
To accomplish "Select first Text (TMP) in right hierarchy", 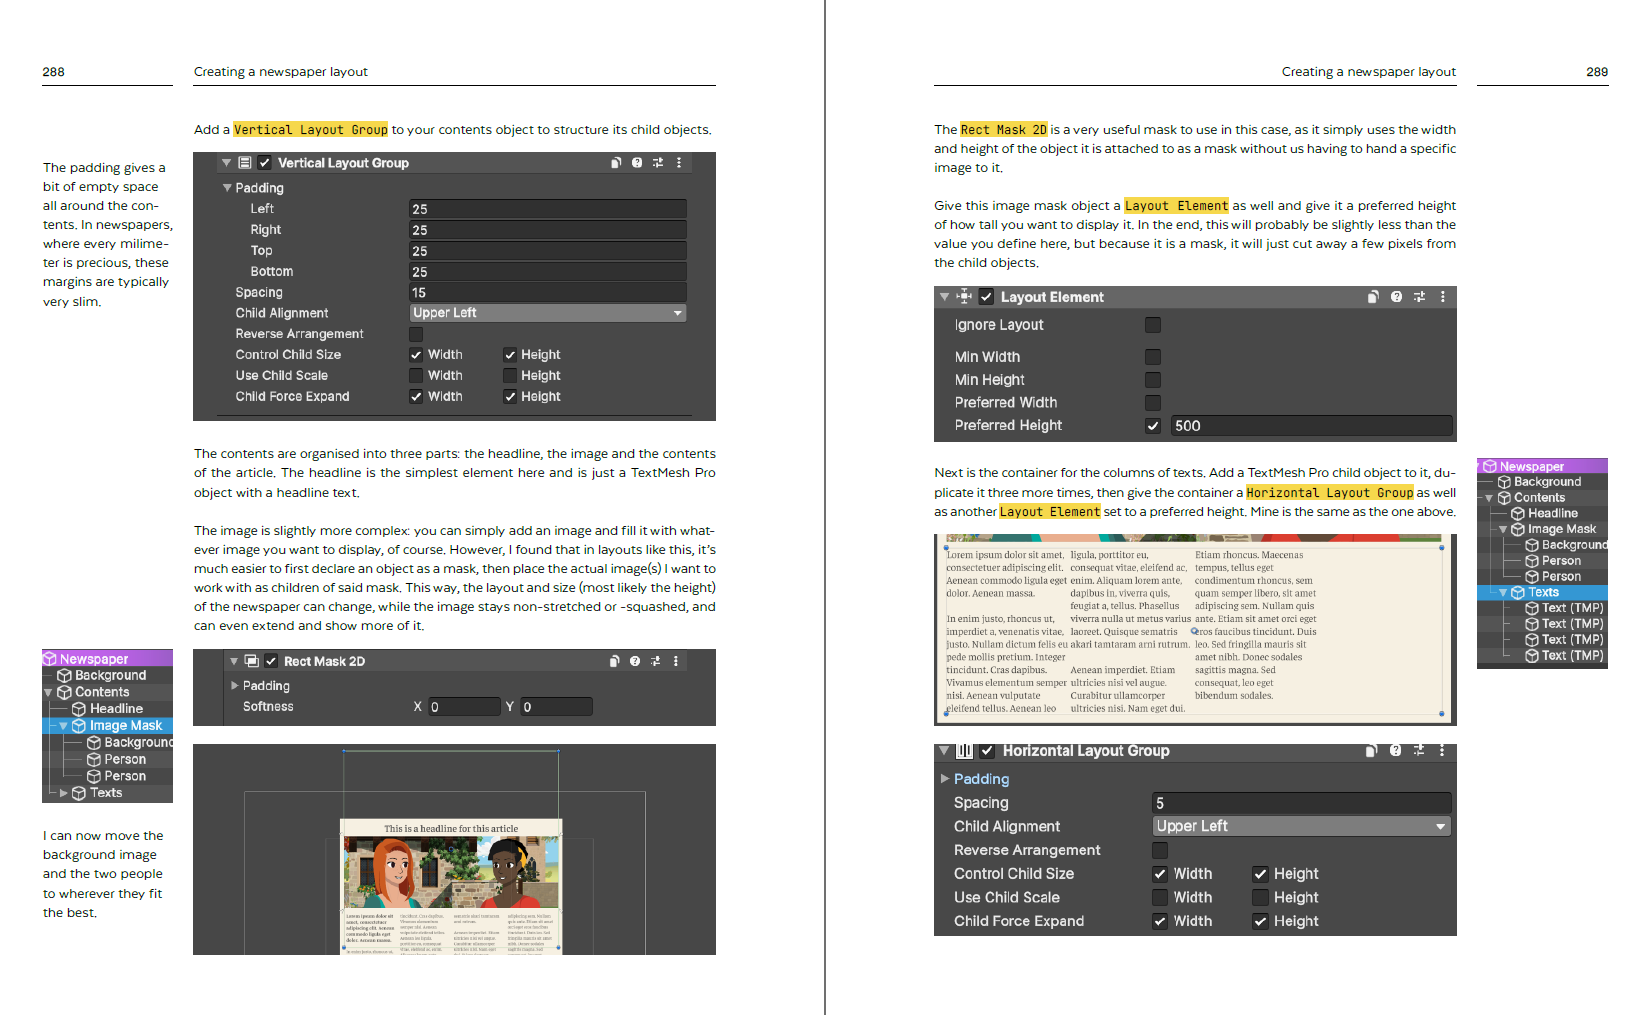I will tap(1543, 608).
